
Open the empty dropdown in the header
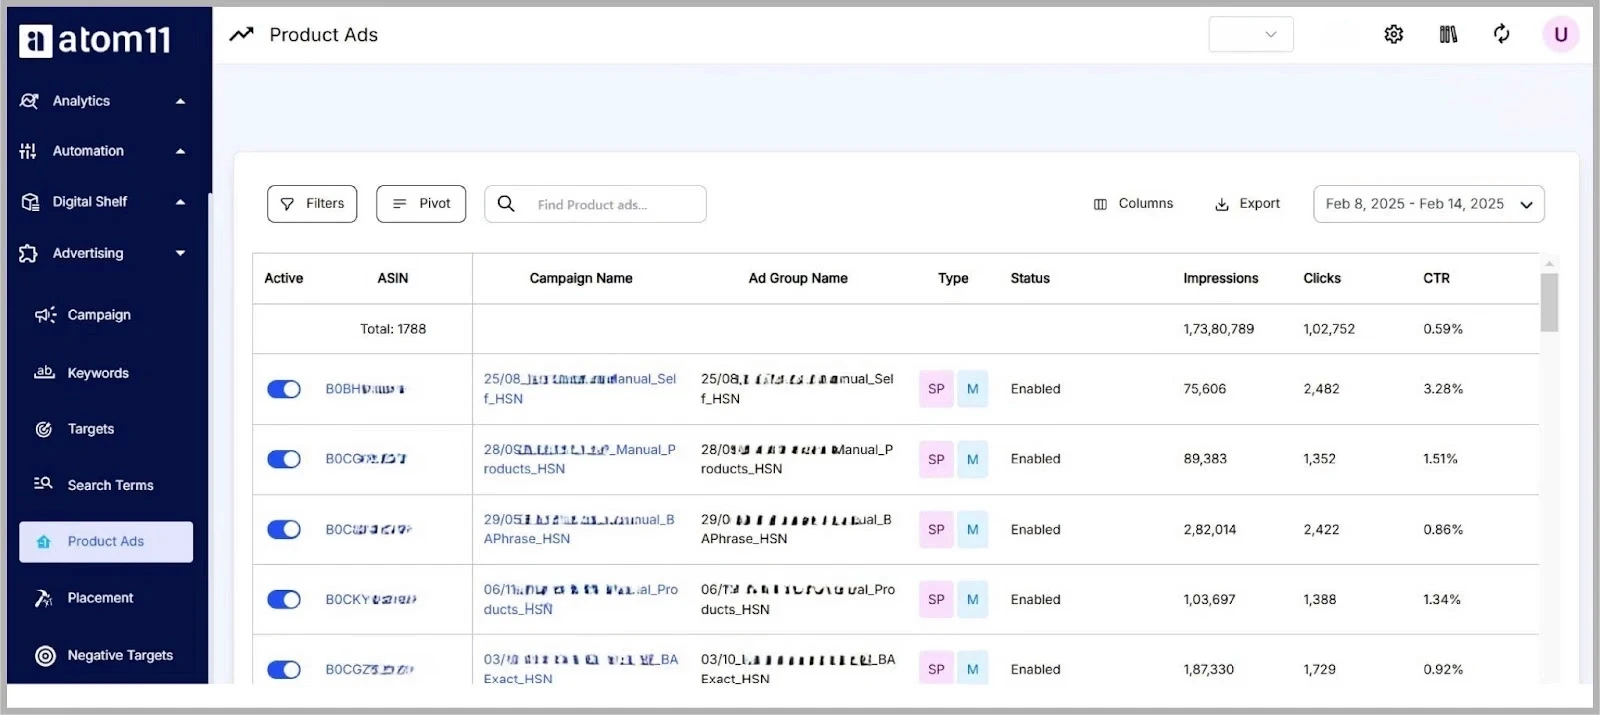[1251, 35]
